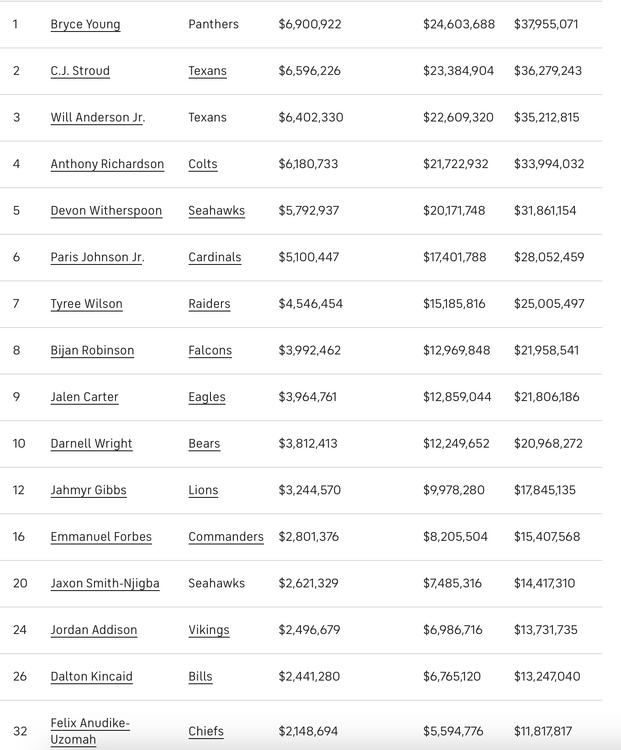Open Bryce Young's player link
Viewport: 621px width, 750px height.
click(85, 24)
